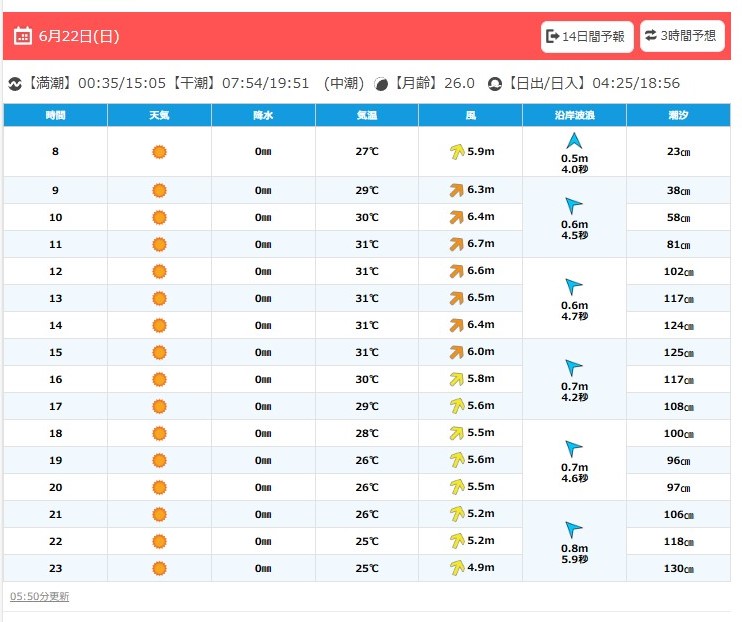
Task: Click the sunny weather icon for hour 18
Action: click(159, 434)
